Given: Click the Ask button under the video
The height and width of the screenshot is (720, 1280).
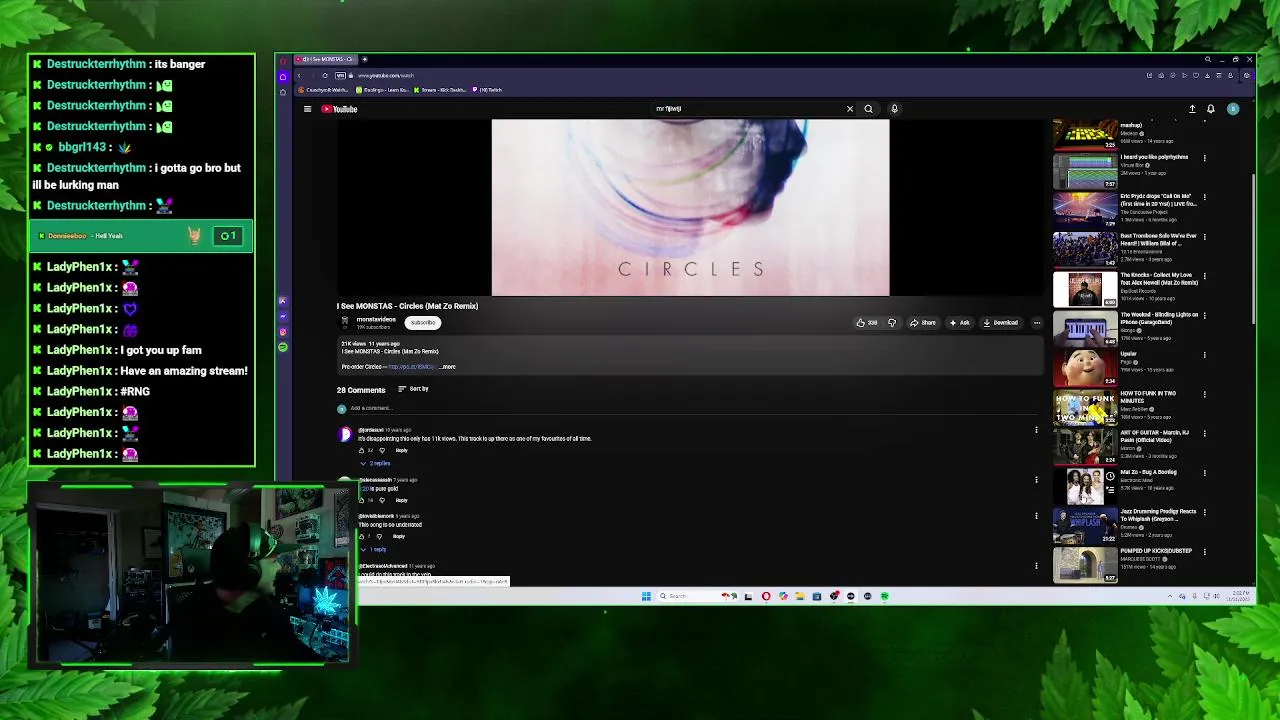Looking at the screenshot, I should (x=960, y=323).
